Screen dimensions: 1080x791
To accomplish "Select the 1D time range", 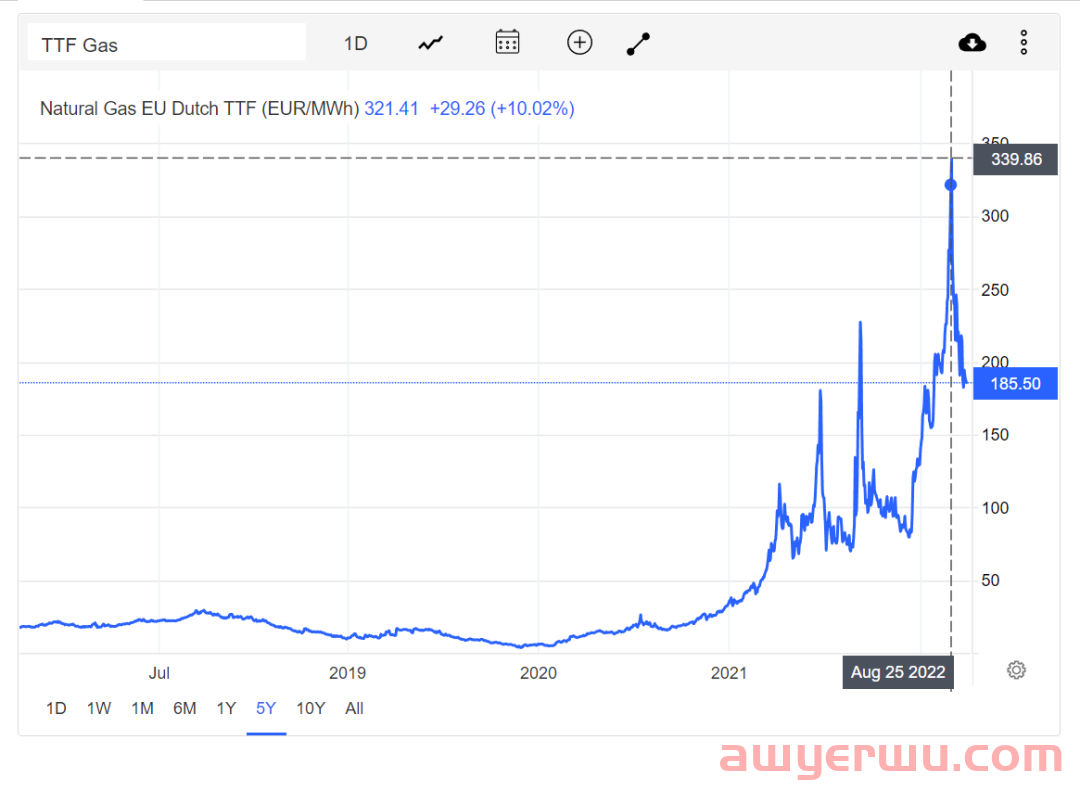I will pyautogui.click(x=56, y=708).
